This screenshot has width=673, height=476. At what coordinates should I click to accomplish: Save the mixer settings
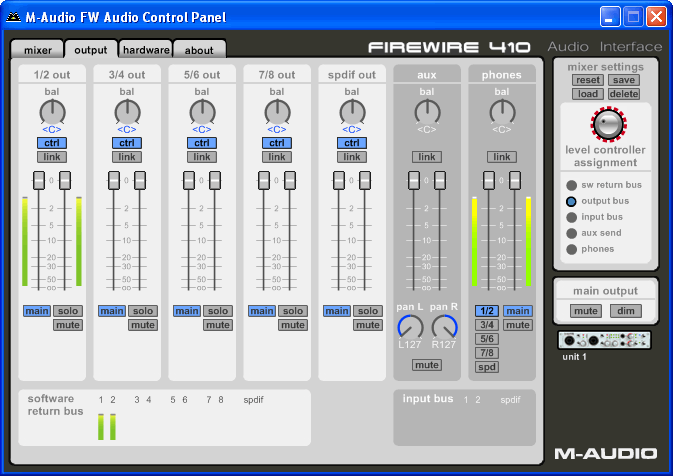click(x=624, y=80)
